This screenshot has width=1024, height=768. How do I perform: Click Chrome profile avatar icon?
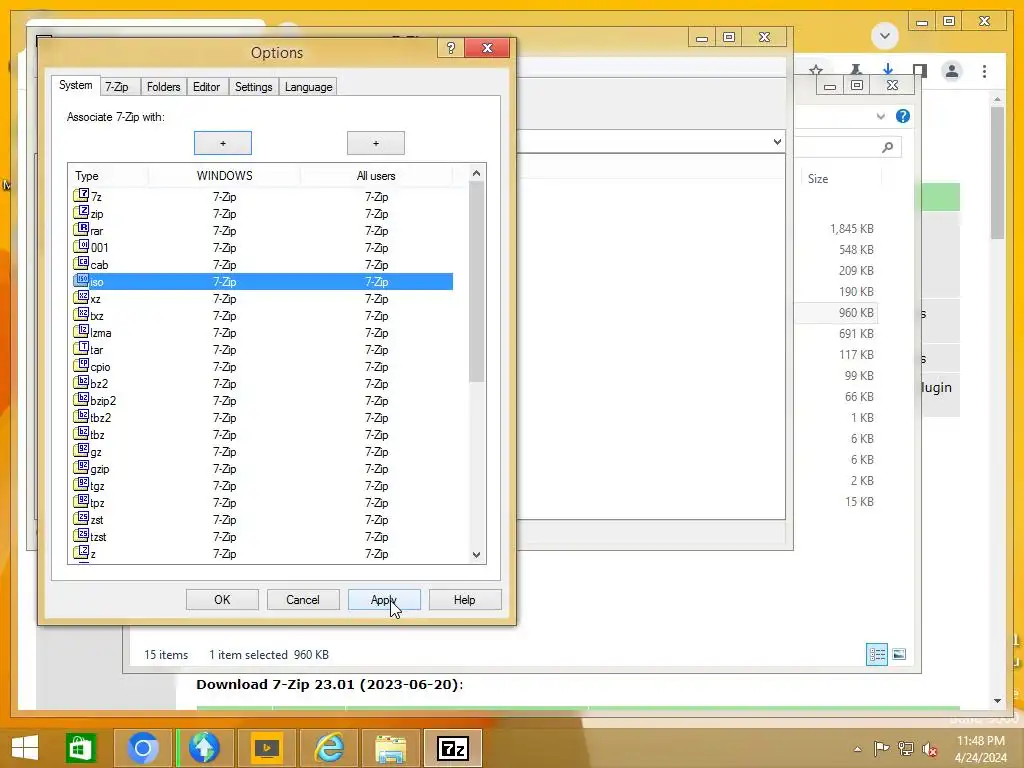coord(952,71)
